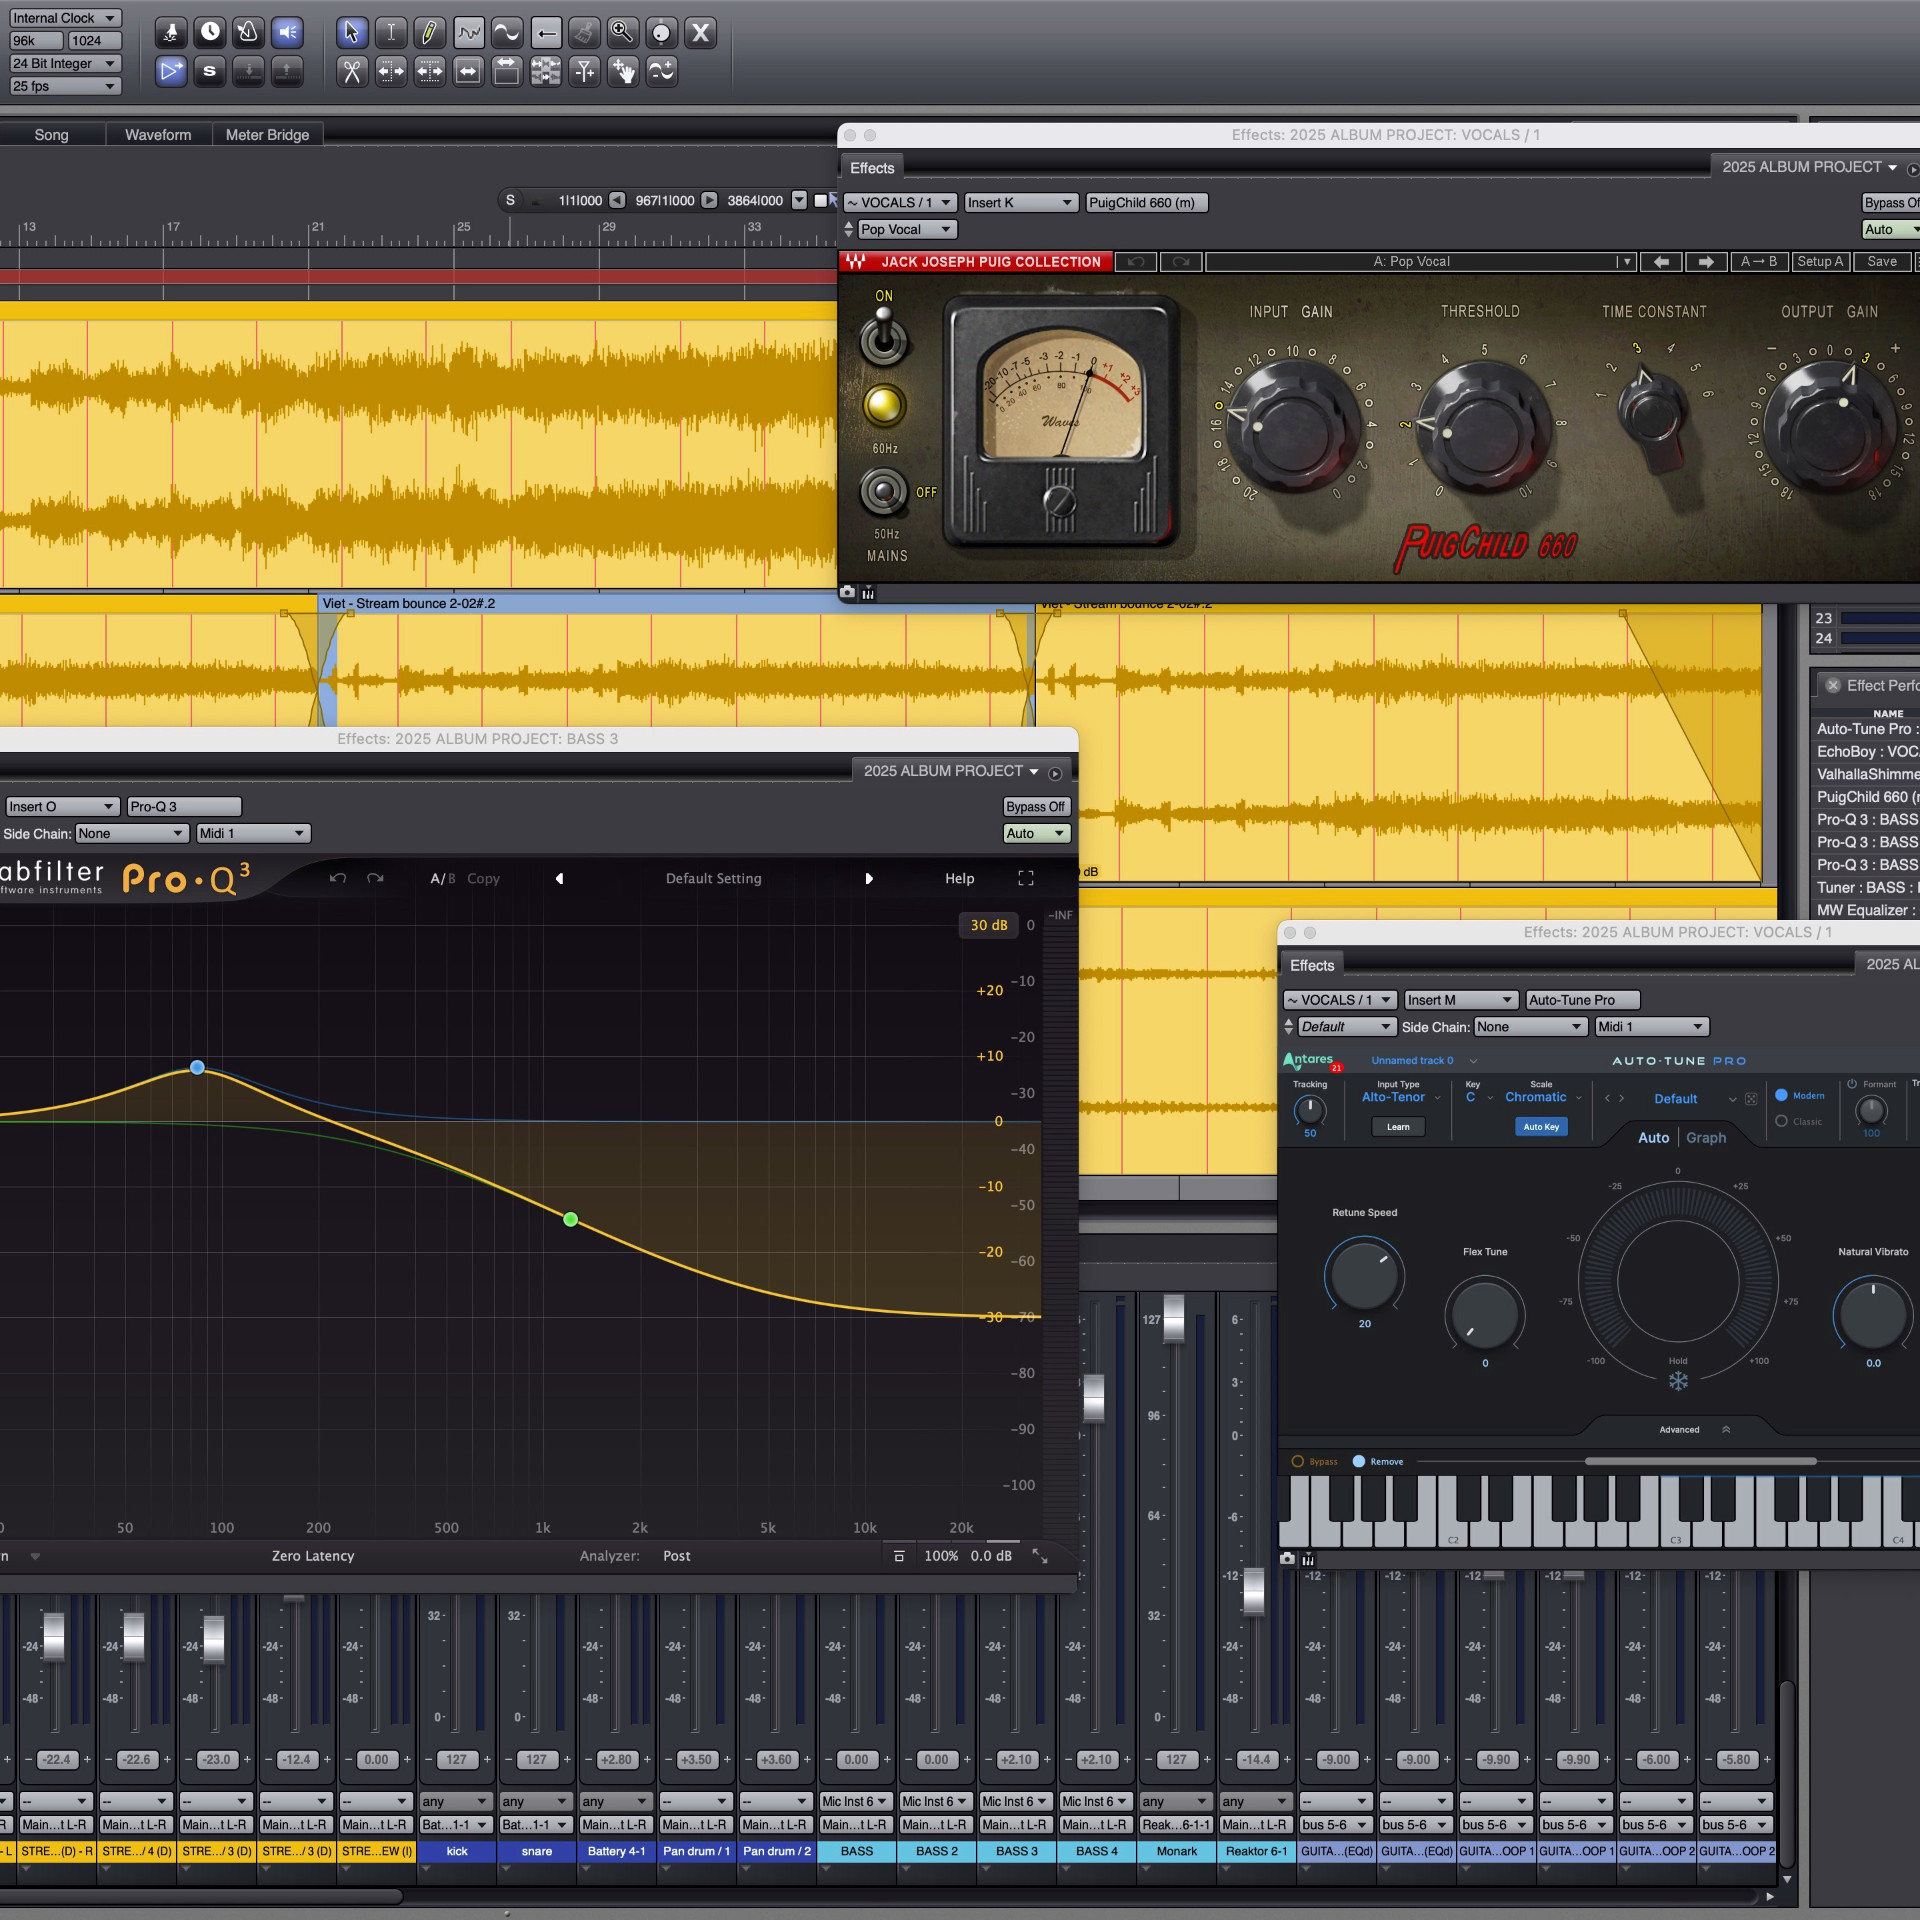Click the Auto-Tune preset randomize dice icon
This screenshot has width=1920, height=1920.
pos(1751,1099)
